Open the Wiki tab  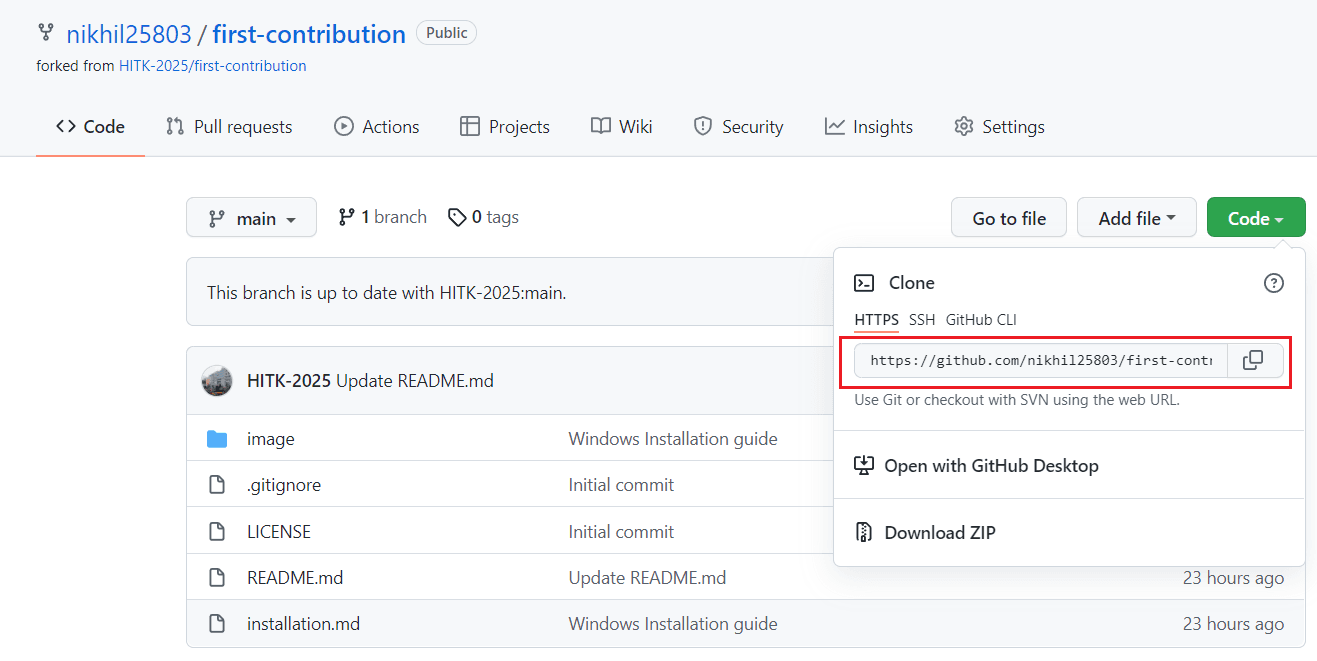pos(622,127)
